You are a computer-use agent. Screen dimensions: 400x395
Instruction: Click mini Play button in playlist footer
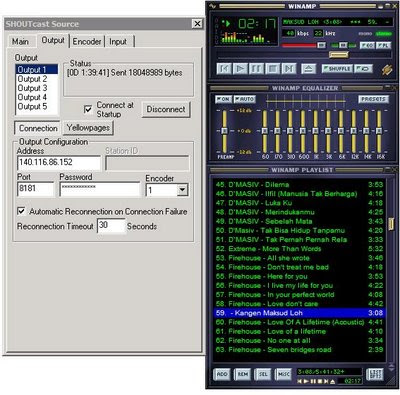pos(307,381)
